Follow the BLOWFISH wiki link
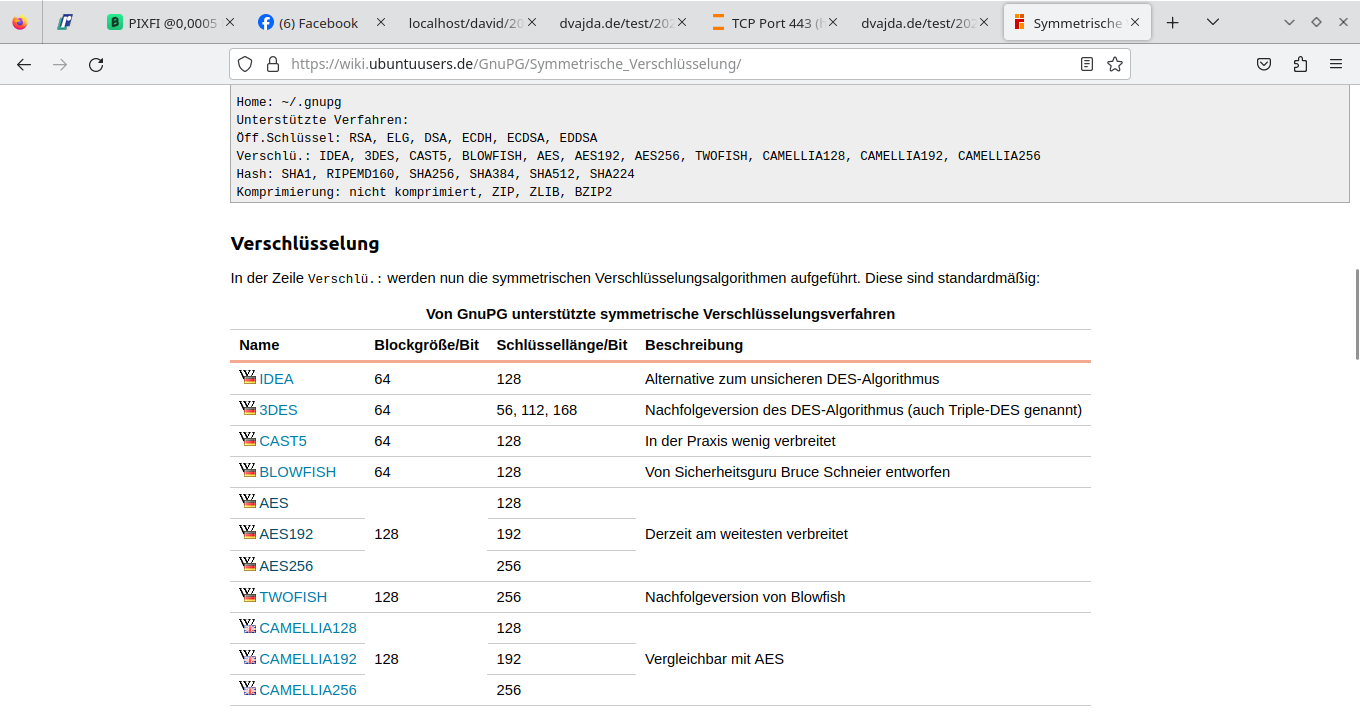Viewport: 1360px width, 724px height. pyautogui.click(x=297, y=472)
